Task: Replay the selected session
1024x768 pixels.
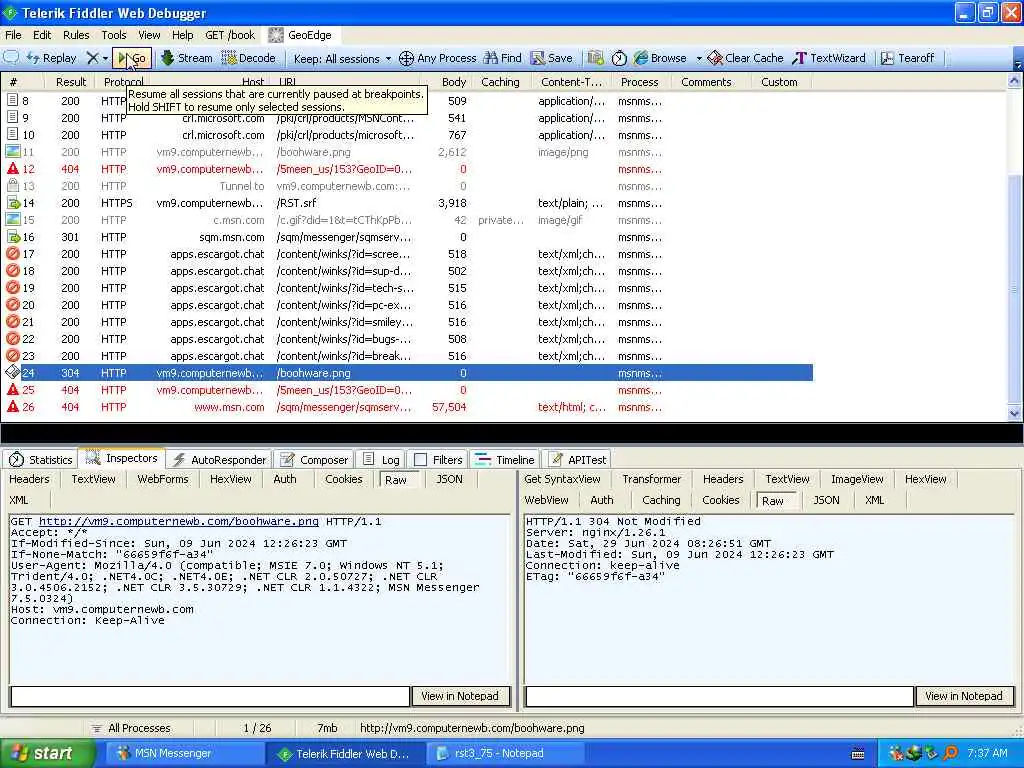Action: [52, 58]
